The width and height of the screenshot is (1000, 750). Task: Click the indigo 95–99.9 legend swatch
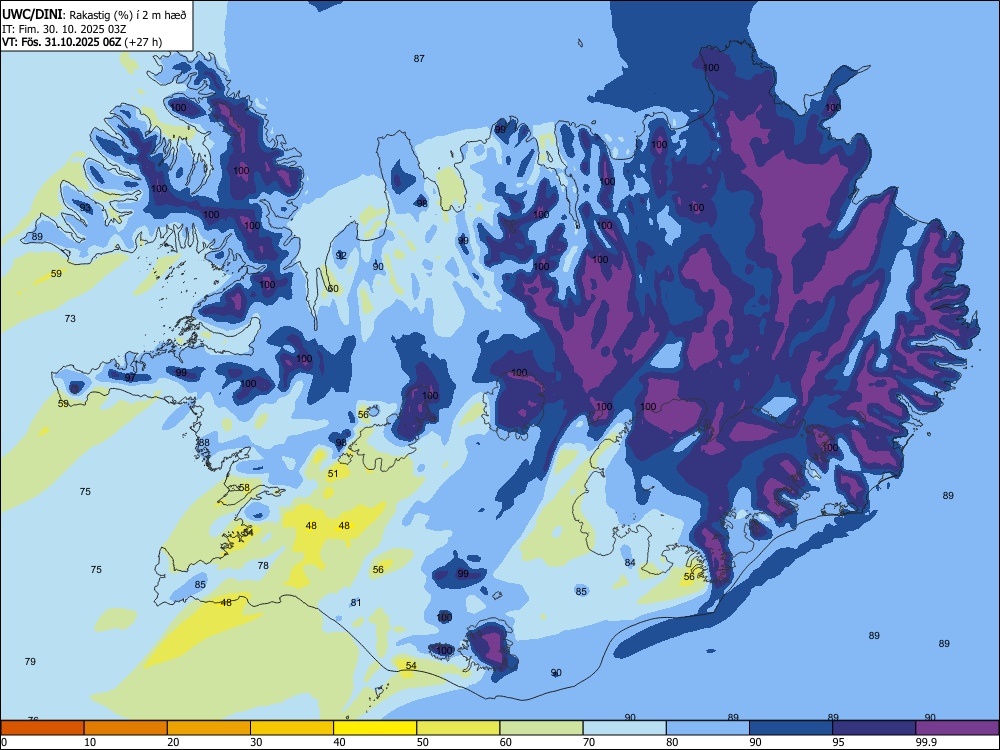(x=874, y=728)
